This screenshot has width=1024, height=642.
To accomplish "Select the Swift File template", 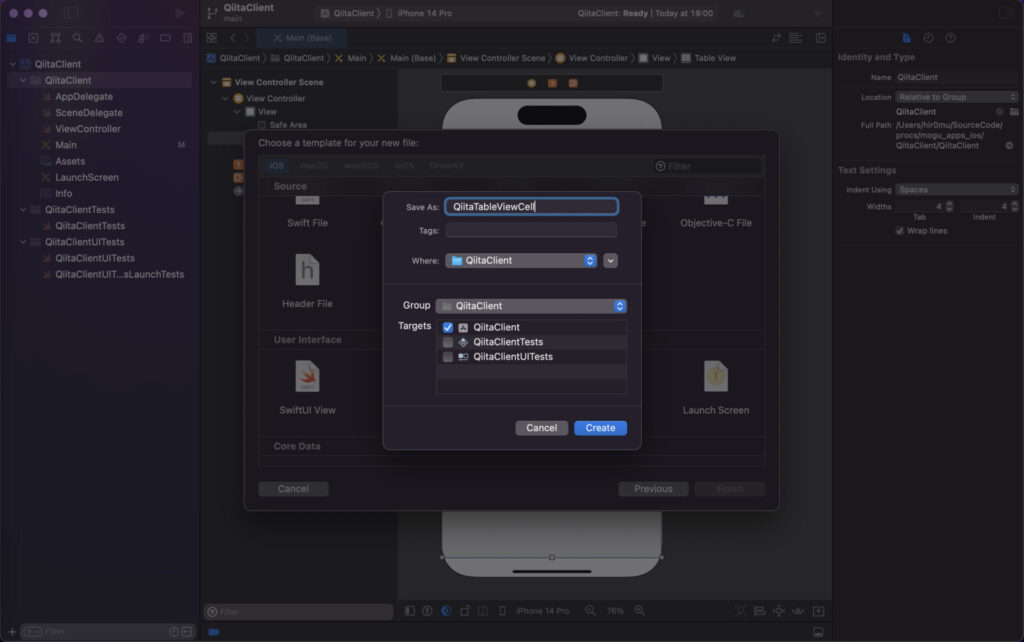I will point(308,212).
